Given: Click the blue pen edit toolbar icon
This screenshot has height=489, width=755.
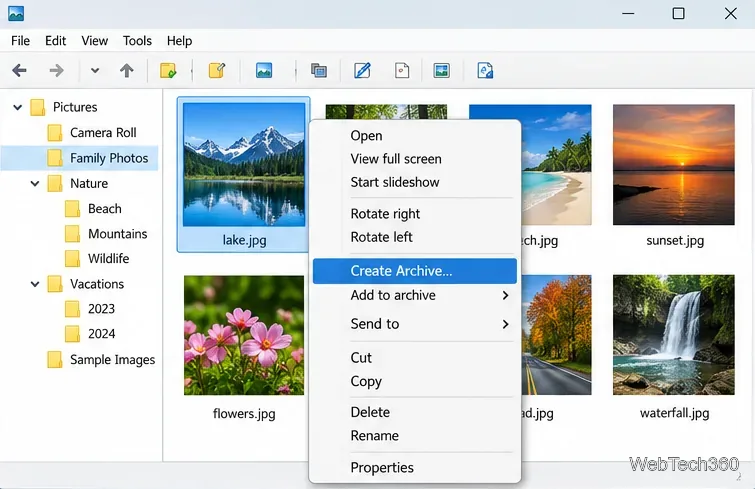Looking at the screenshot, I should pyautogui.click(x=362, y=70).
